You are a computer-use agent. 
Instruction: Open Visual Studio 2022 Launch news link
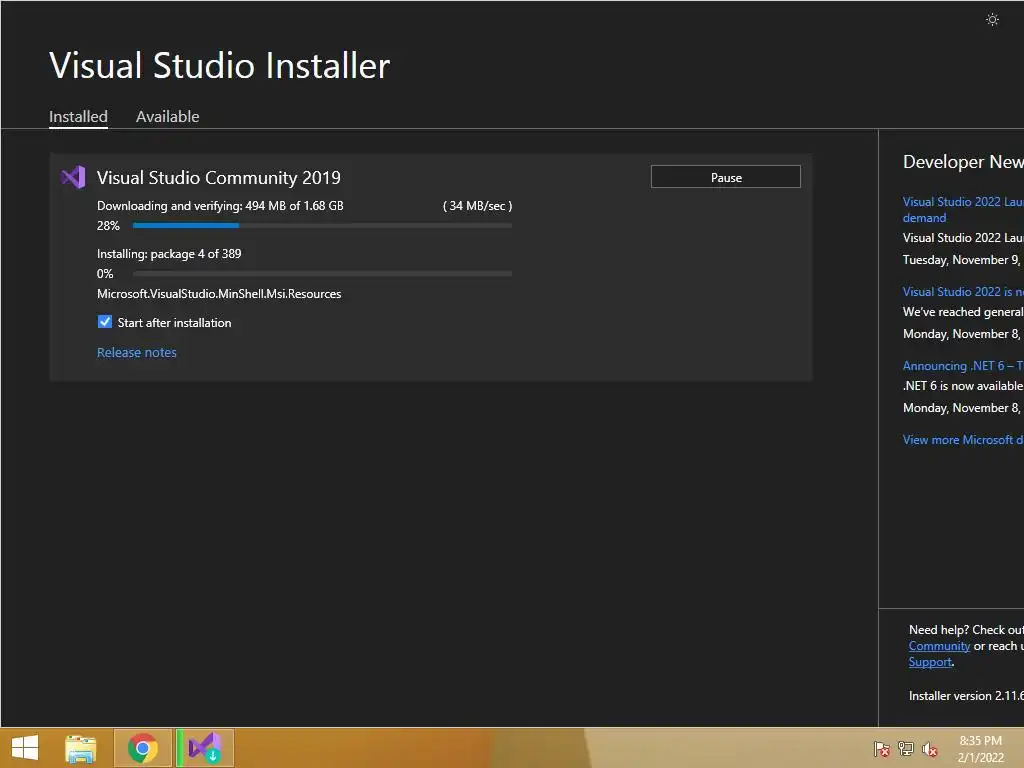click(x=963, y=210)
